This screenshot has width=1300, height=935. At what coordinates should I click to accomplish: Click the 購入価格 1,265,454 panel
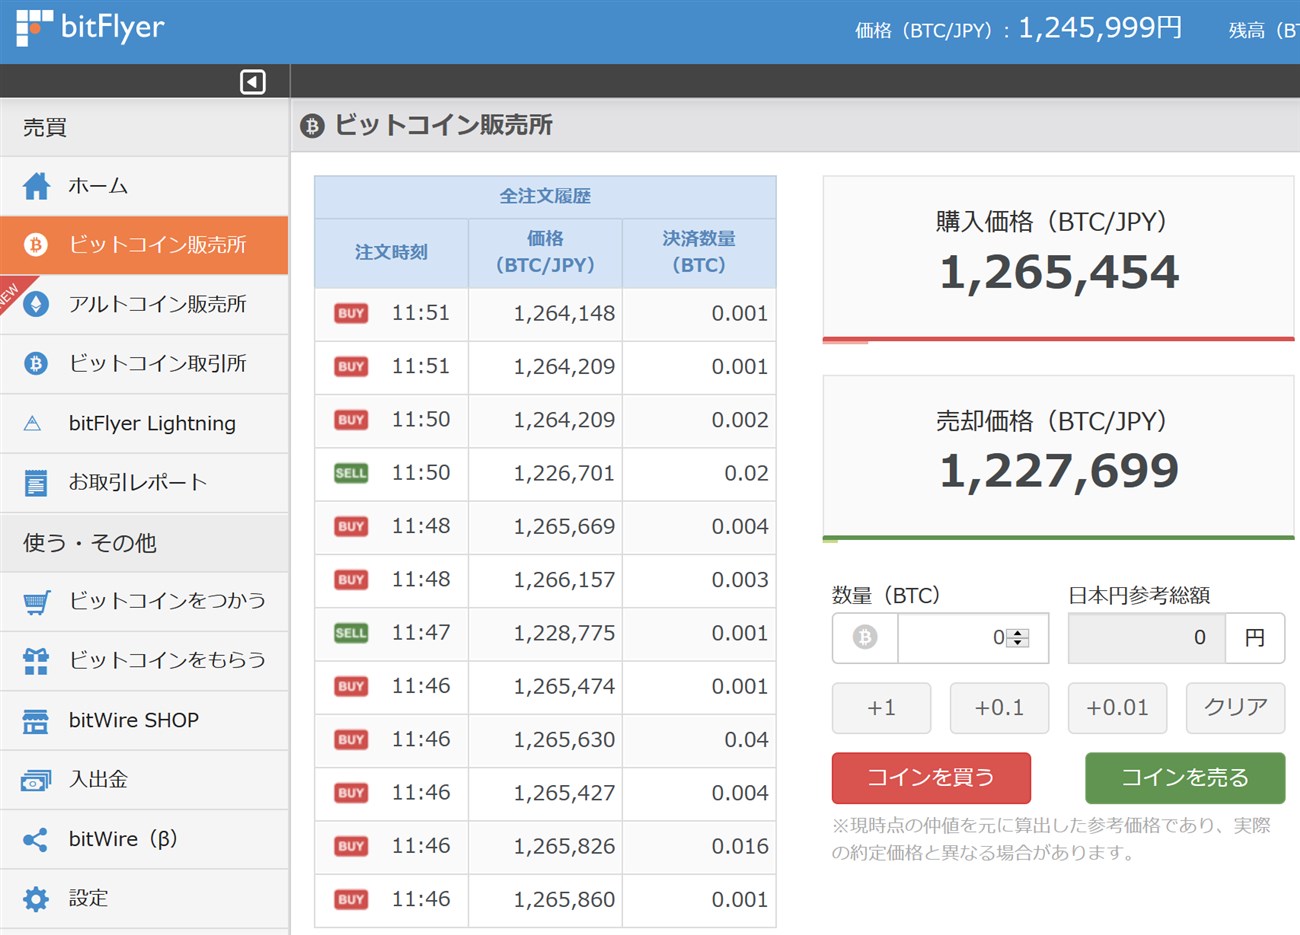tap(1058, 259)
